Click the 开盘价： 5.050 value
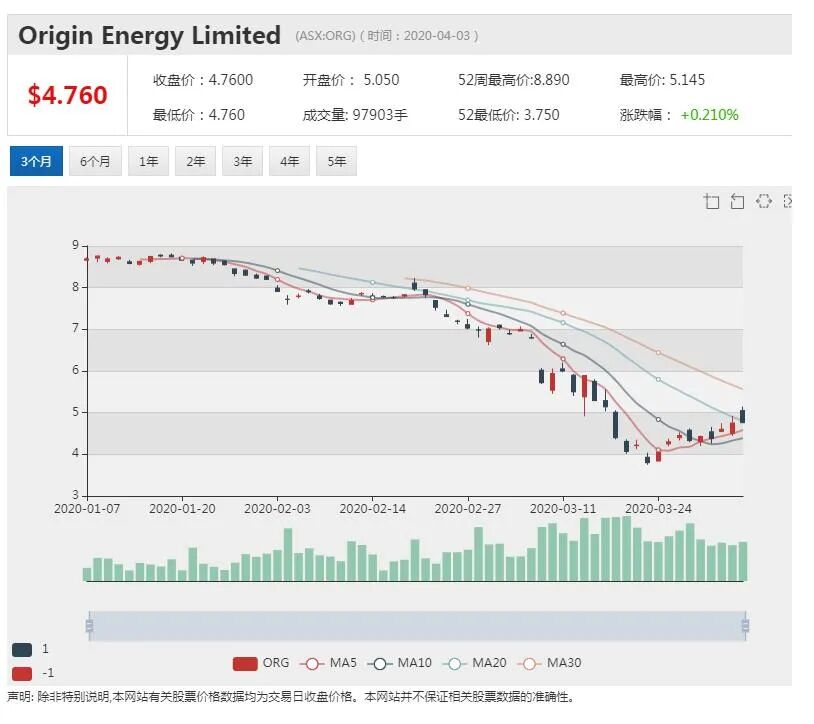 click(351, 80)
